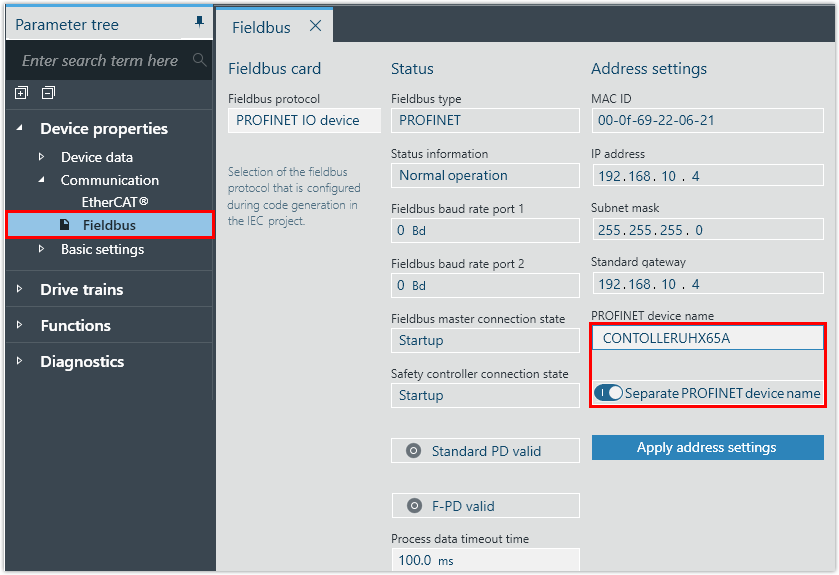Close the Fieldbus tab
839x575 pixels.
315,26
